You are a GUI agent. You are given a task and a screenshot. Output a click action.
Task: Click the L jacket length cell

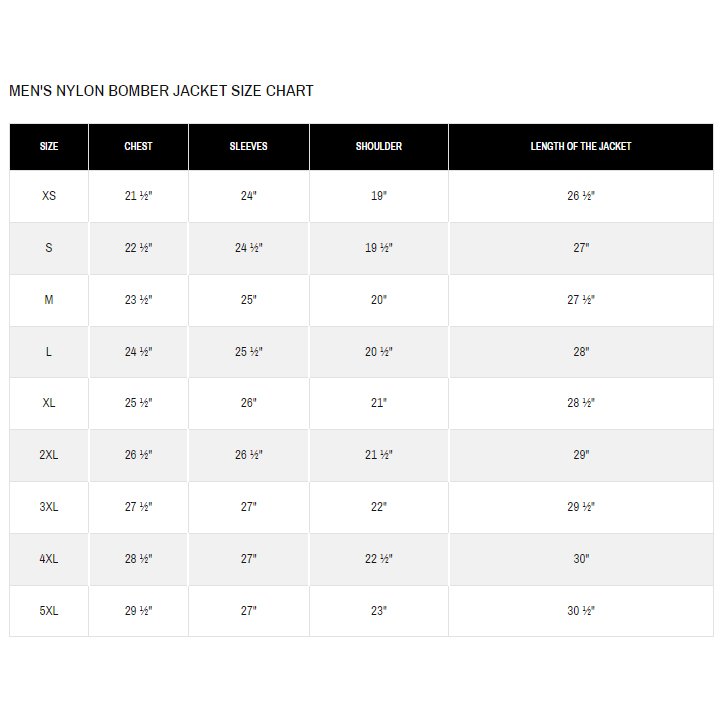(581, 352)
